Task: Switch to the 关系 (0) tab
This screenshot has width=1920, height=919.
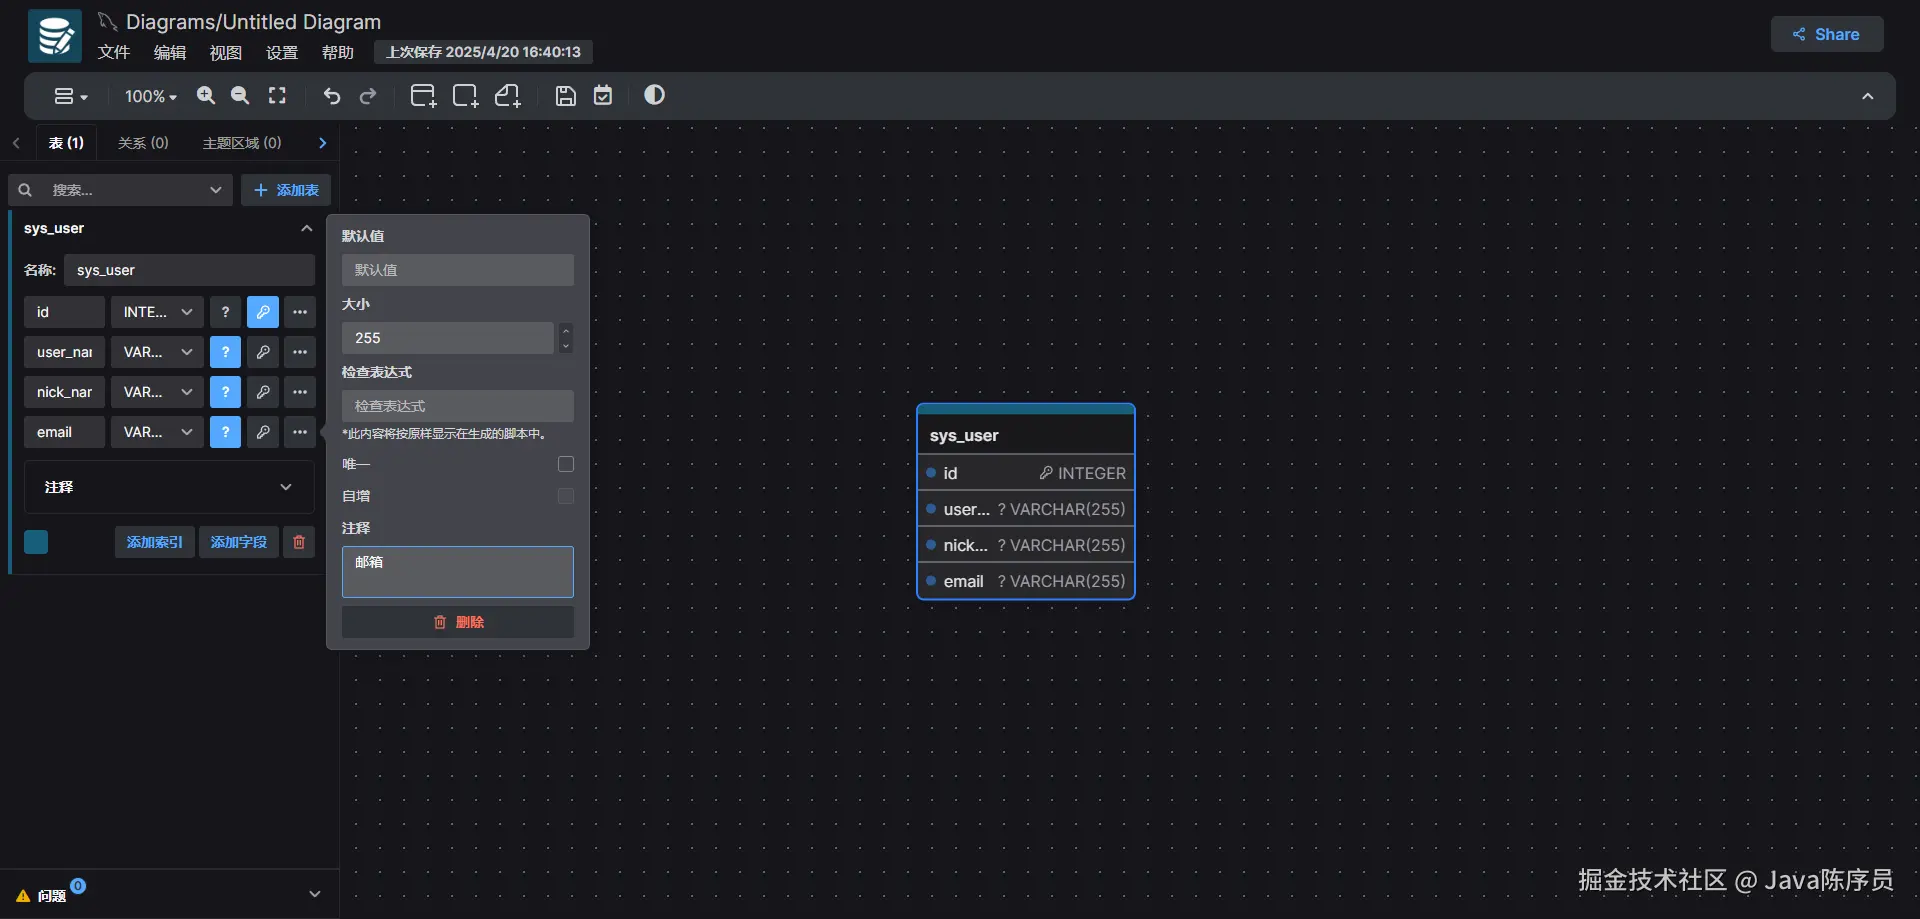Action: point(143,143)
